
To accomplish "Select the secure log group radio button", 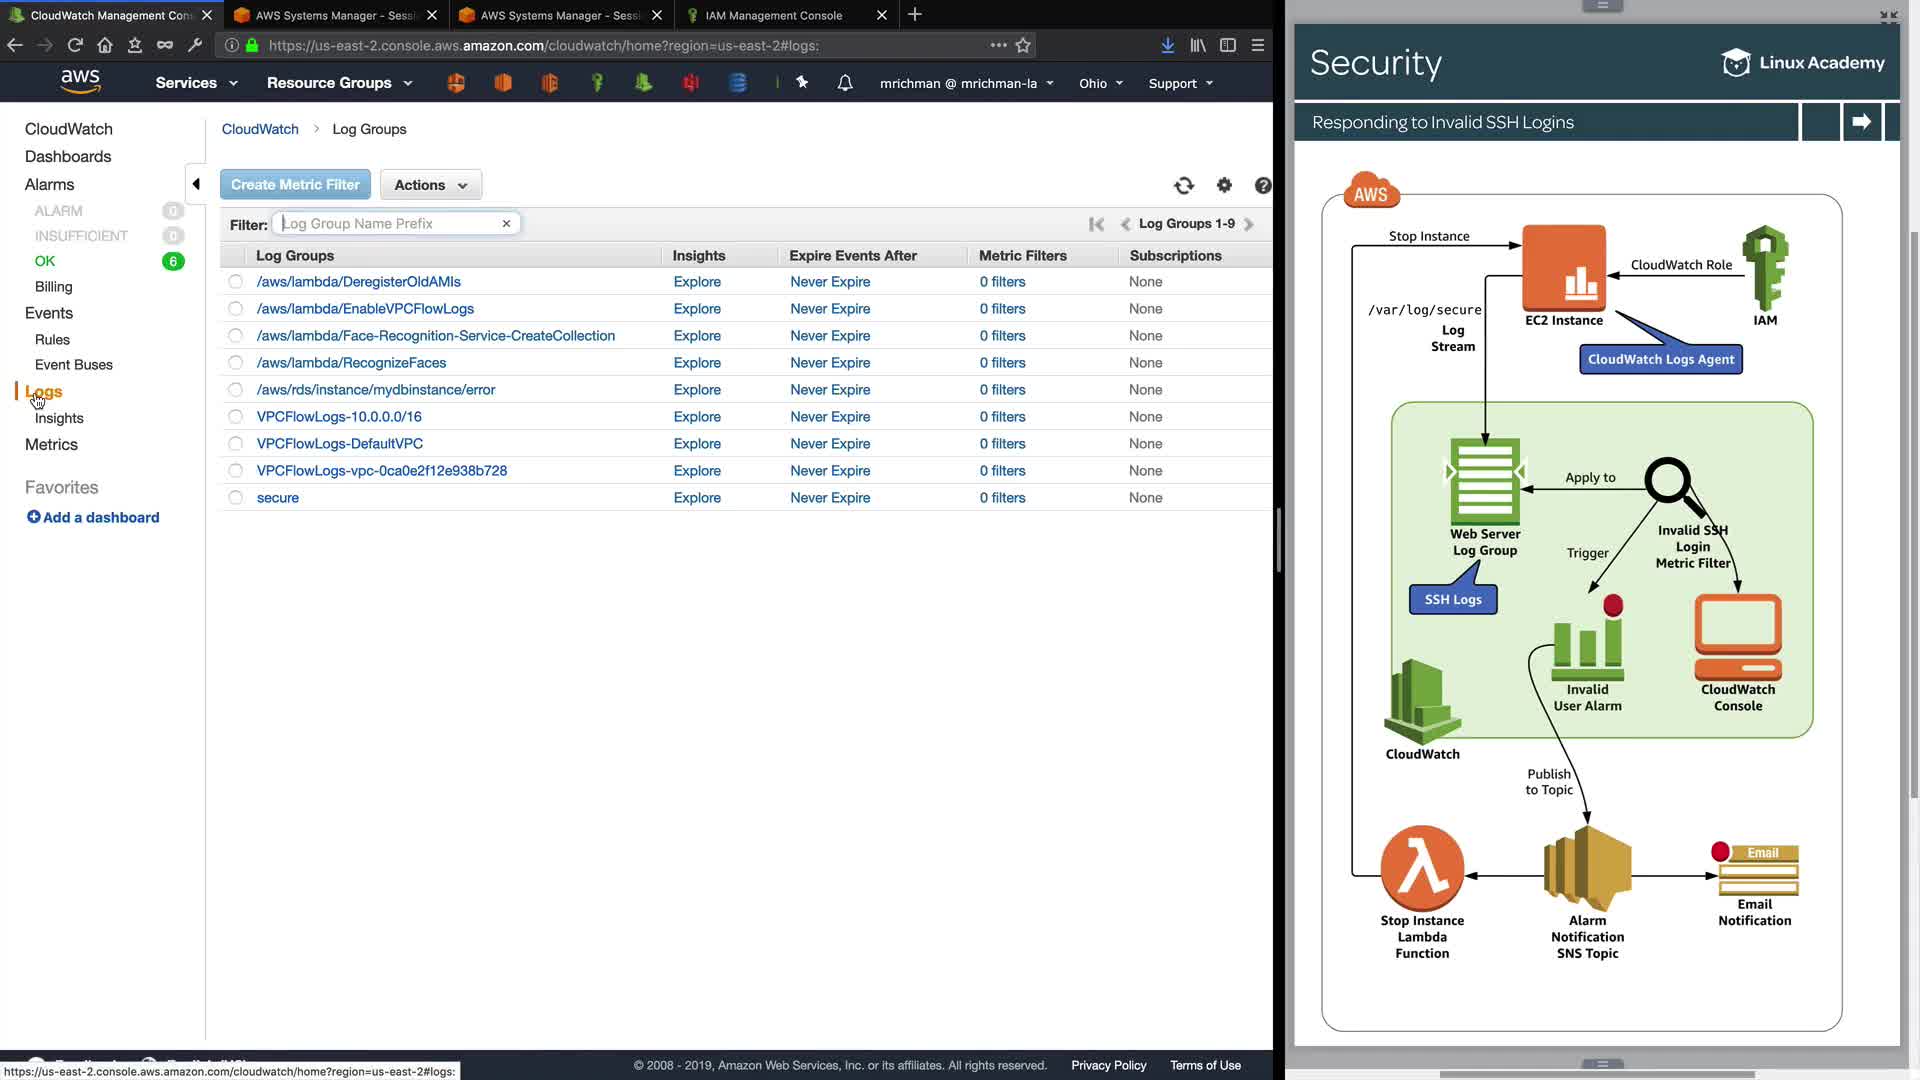I will (x=236, y=498).
